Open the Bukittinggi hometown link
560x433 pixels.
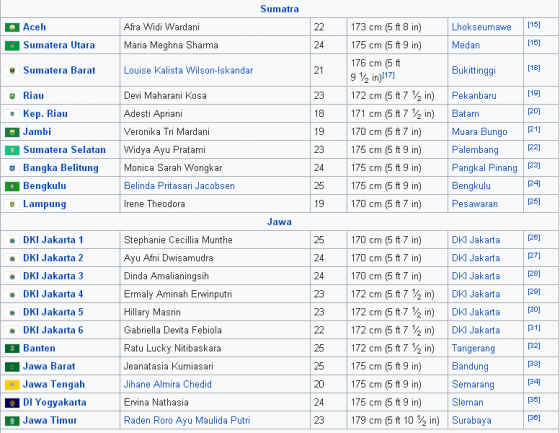[474, 70]
